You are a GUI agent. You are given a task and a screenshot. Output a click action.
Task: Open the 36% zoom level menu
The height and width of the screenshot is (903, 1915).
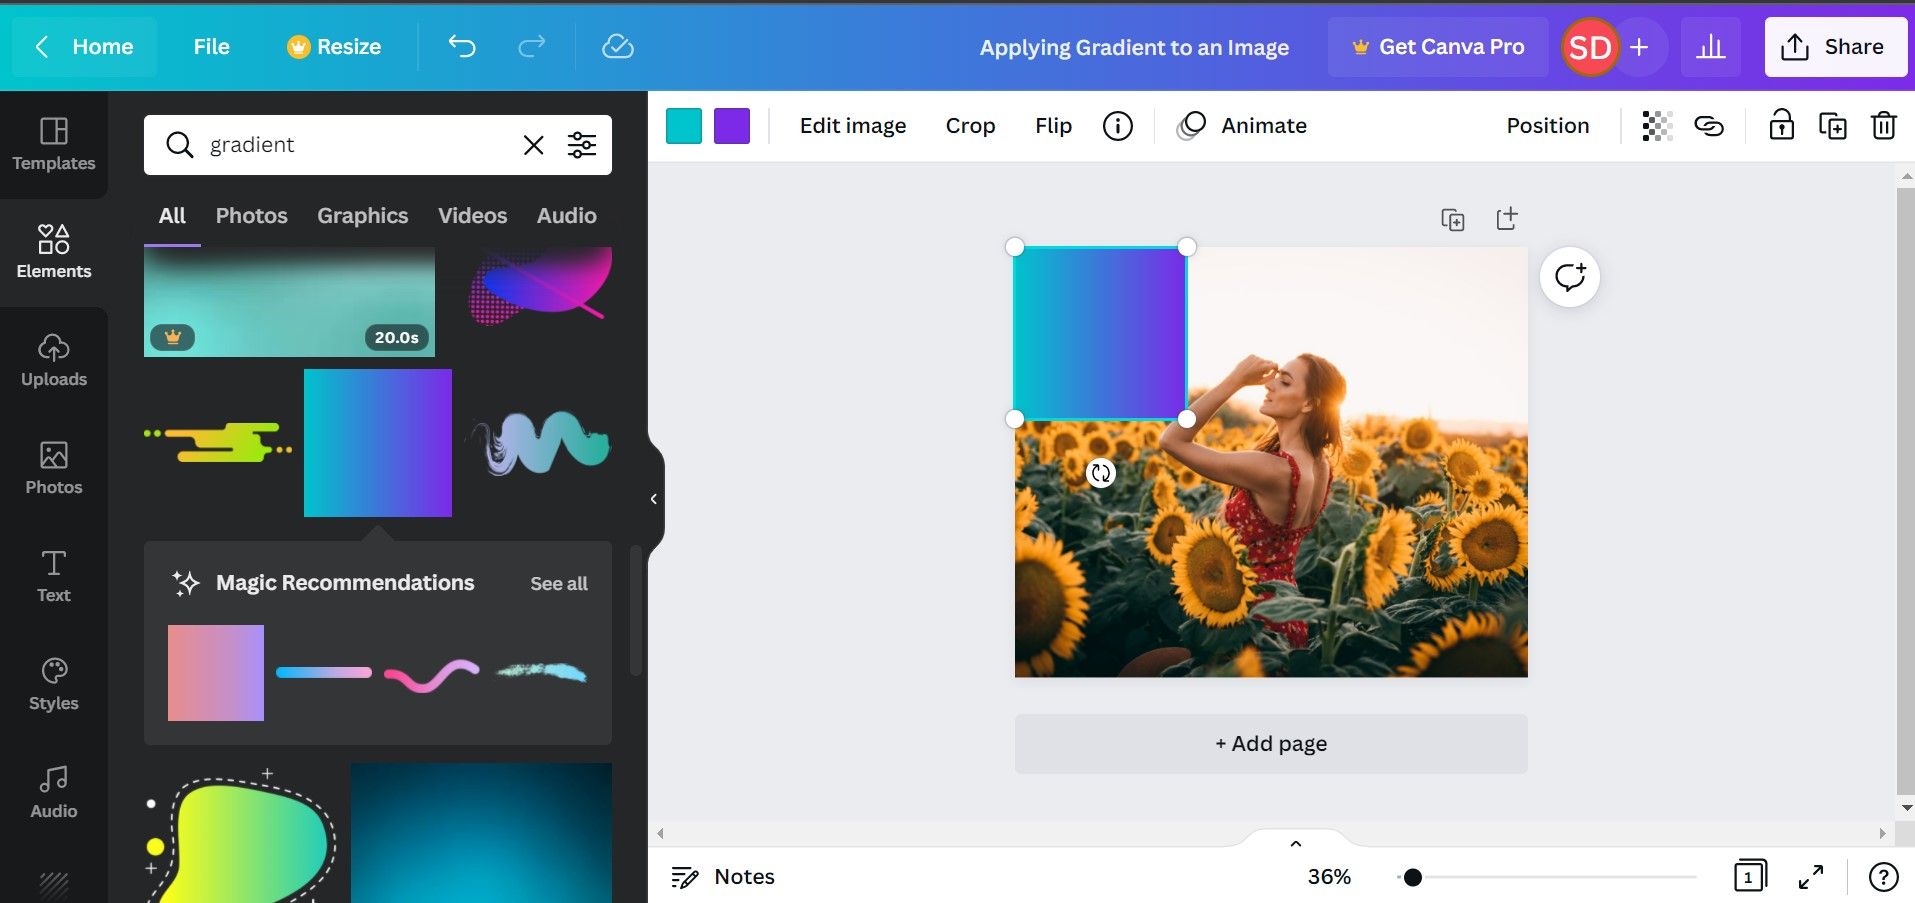pos(1329,877)
